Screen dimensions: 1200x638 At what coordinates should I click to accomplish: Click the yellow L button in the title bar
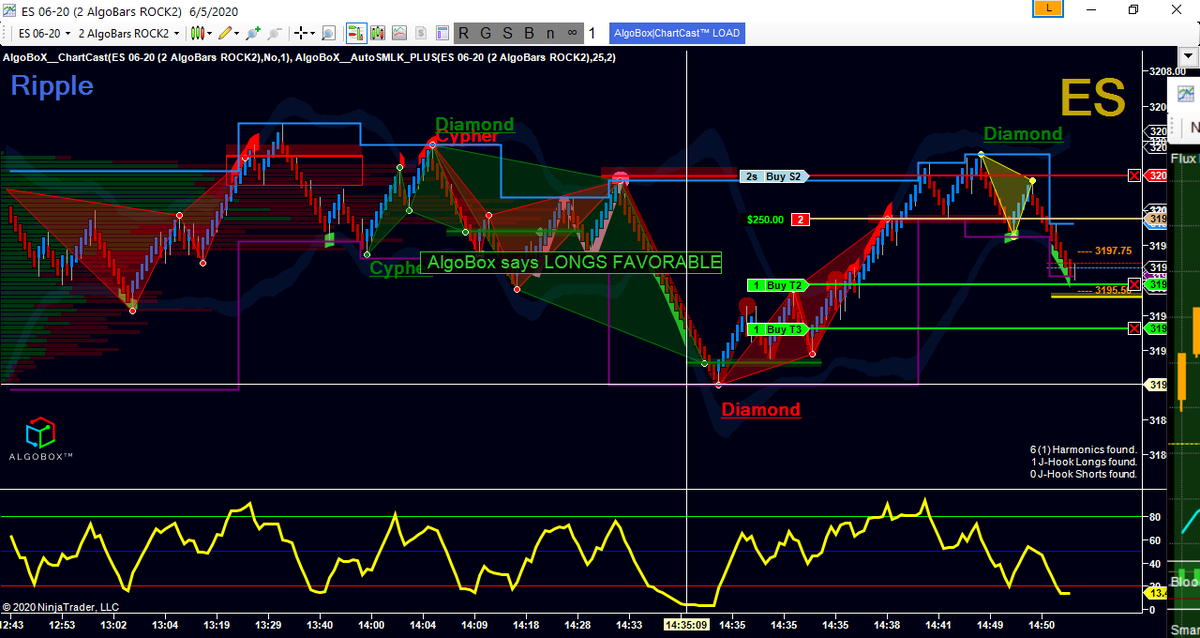1048,9
